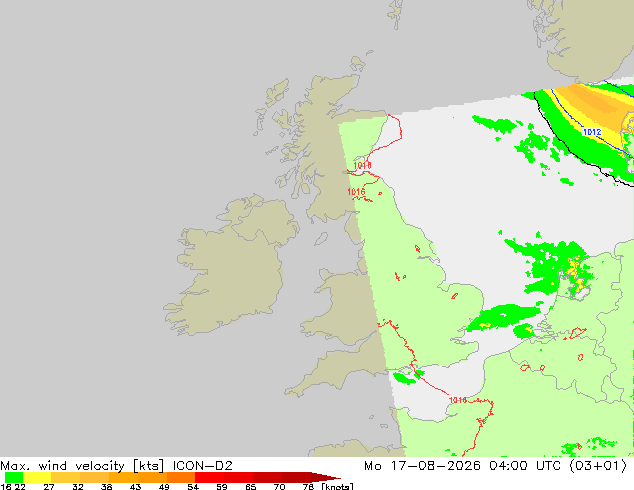Click the '32' legend value

coord(78,486)
